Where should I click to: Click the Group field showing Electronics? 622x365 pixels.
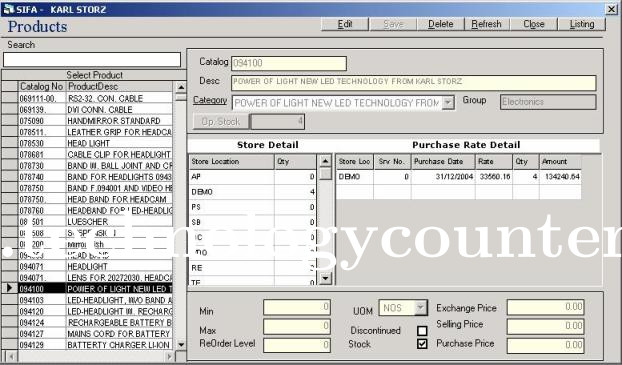point(548,102)
